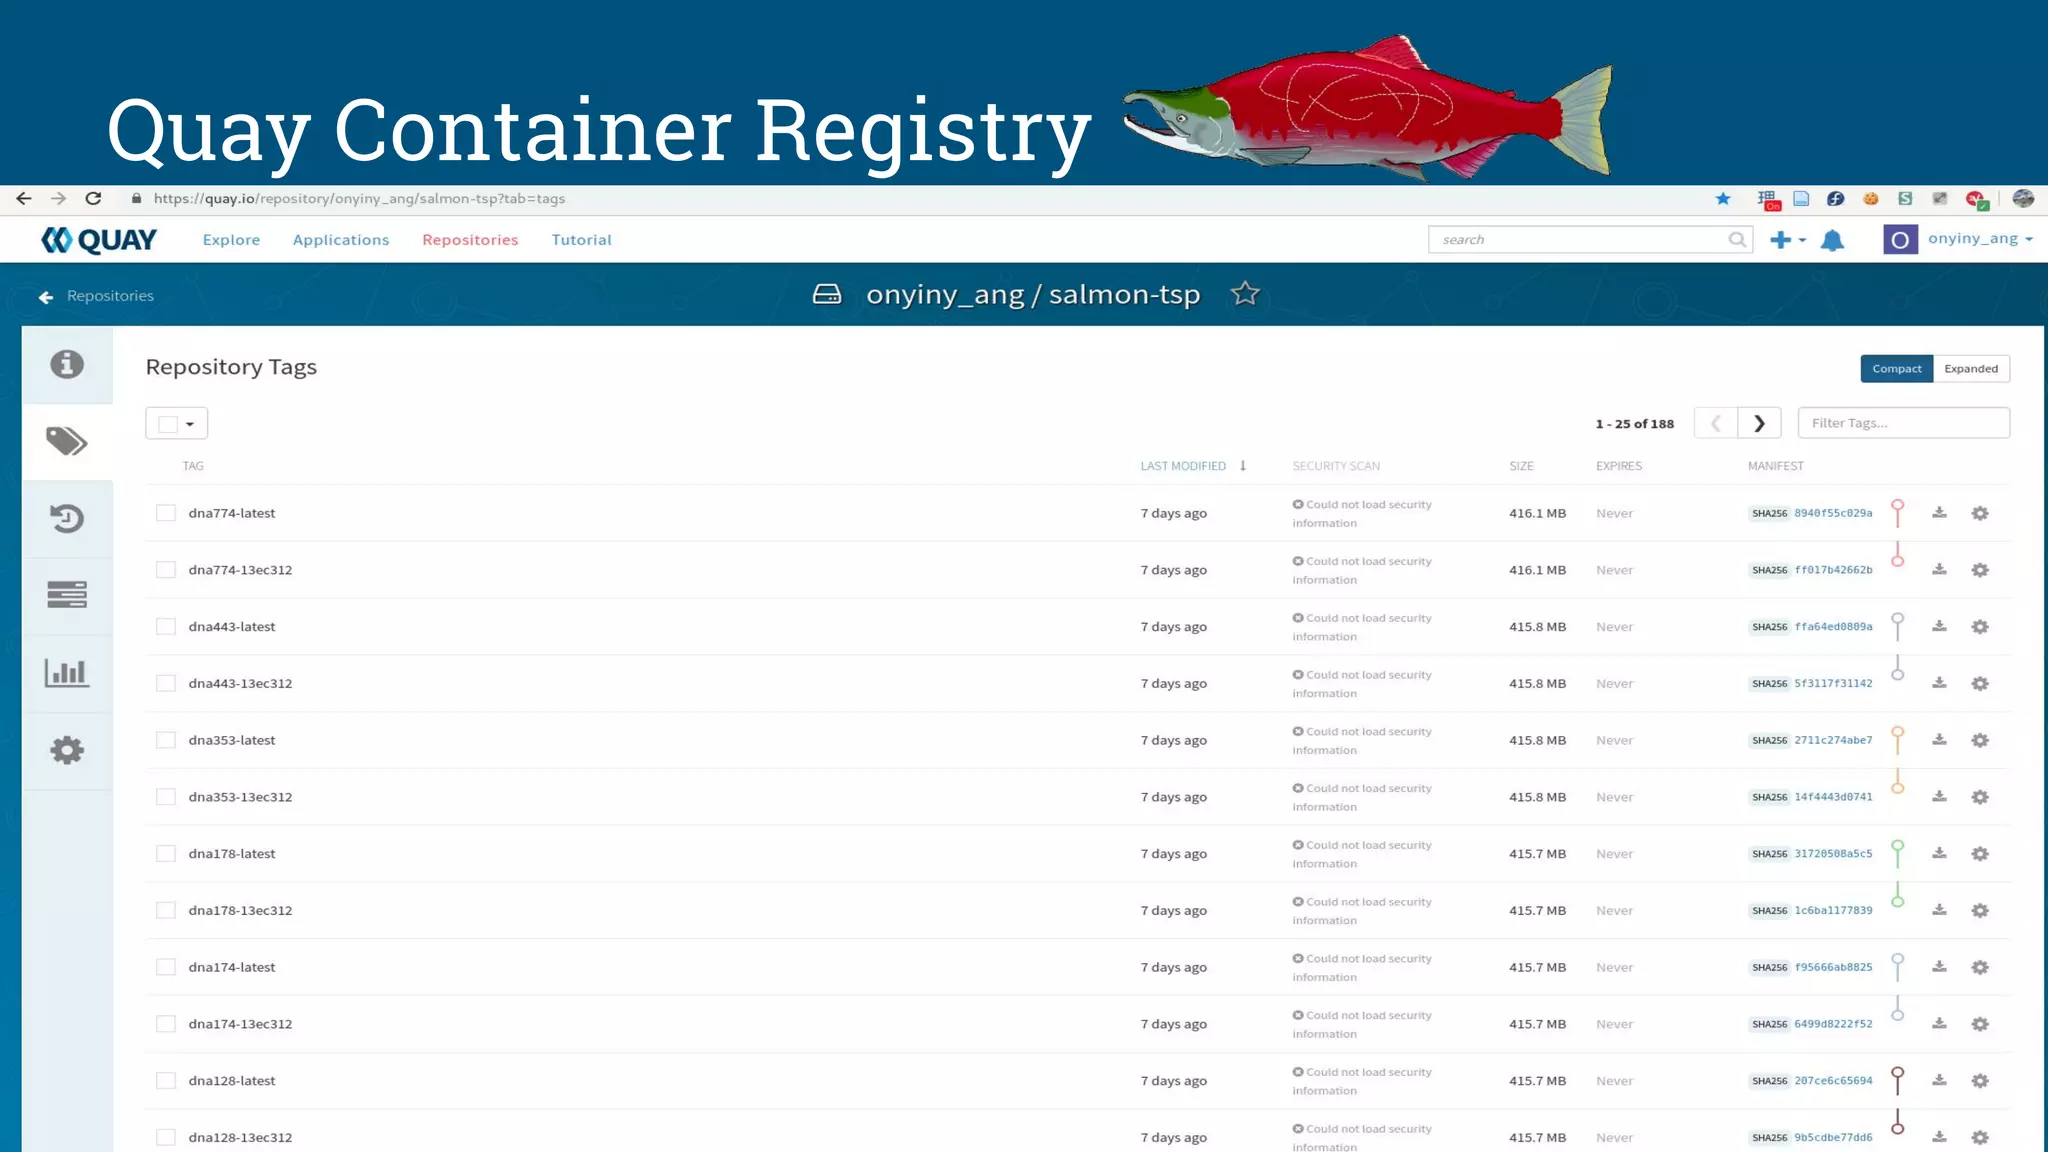Open the Explore menu

231,240
